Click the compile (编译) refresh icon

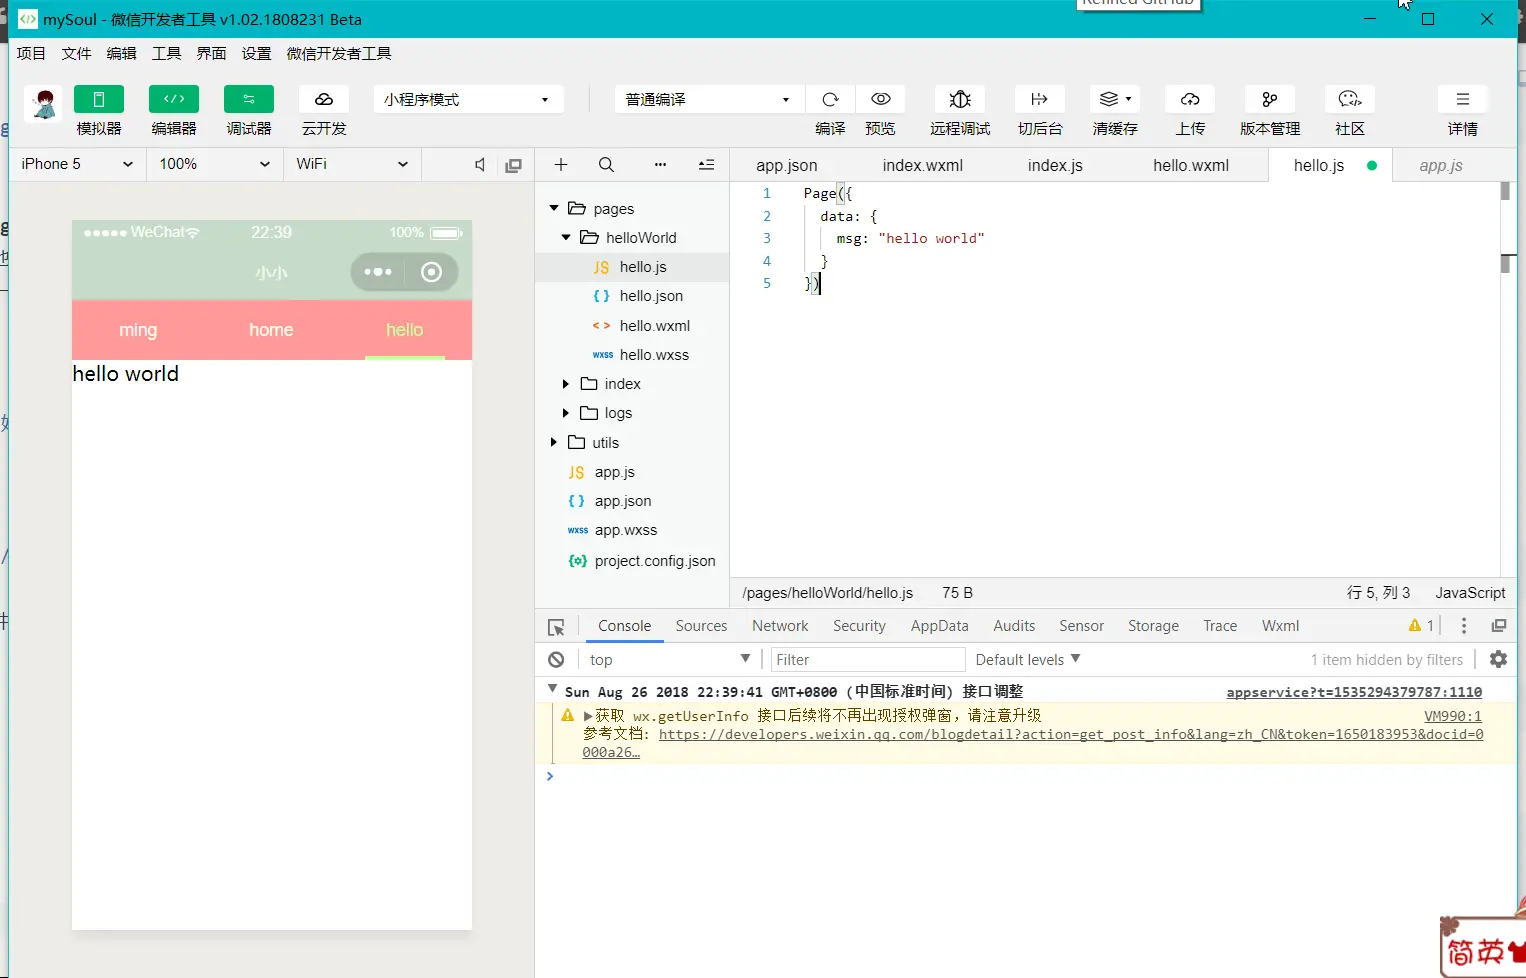[830, 99]
